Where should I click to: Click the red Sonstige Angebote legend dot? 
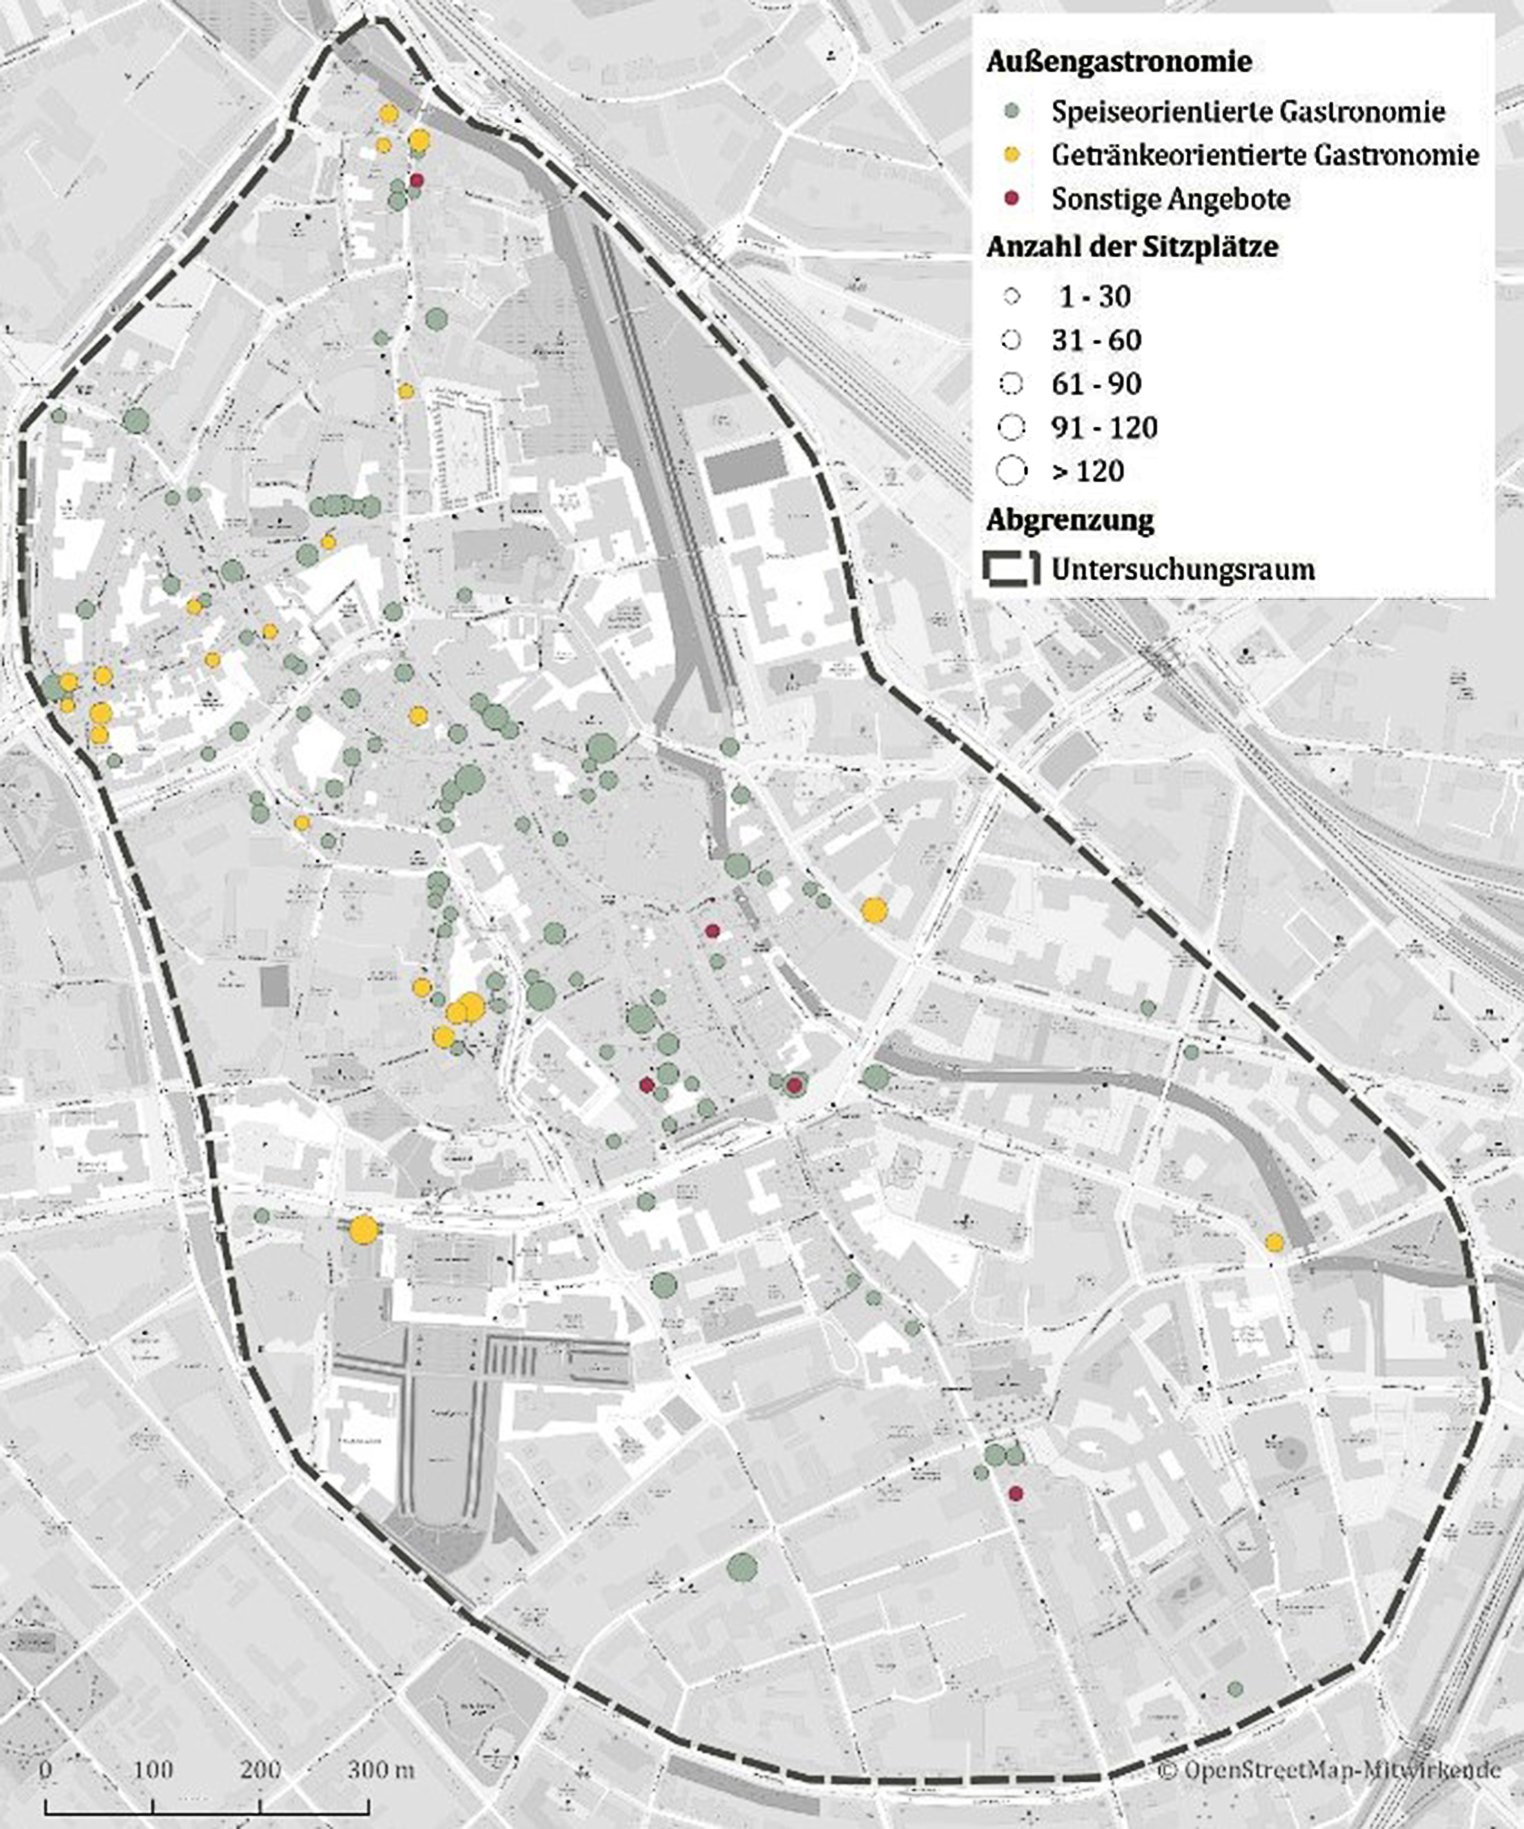pos(1012,199)
